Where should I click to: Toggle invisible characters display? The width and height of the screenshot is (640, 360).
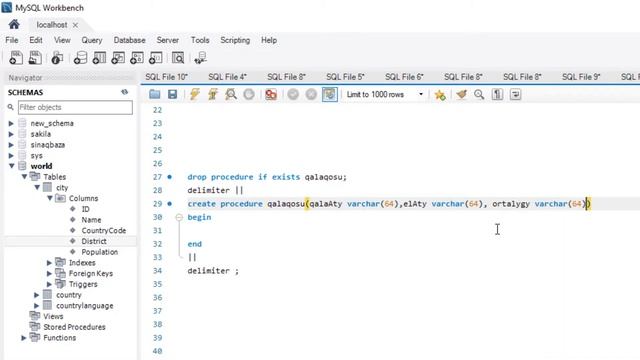click(497, 94)
